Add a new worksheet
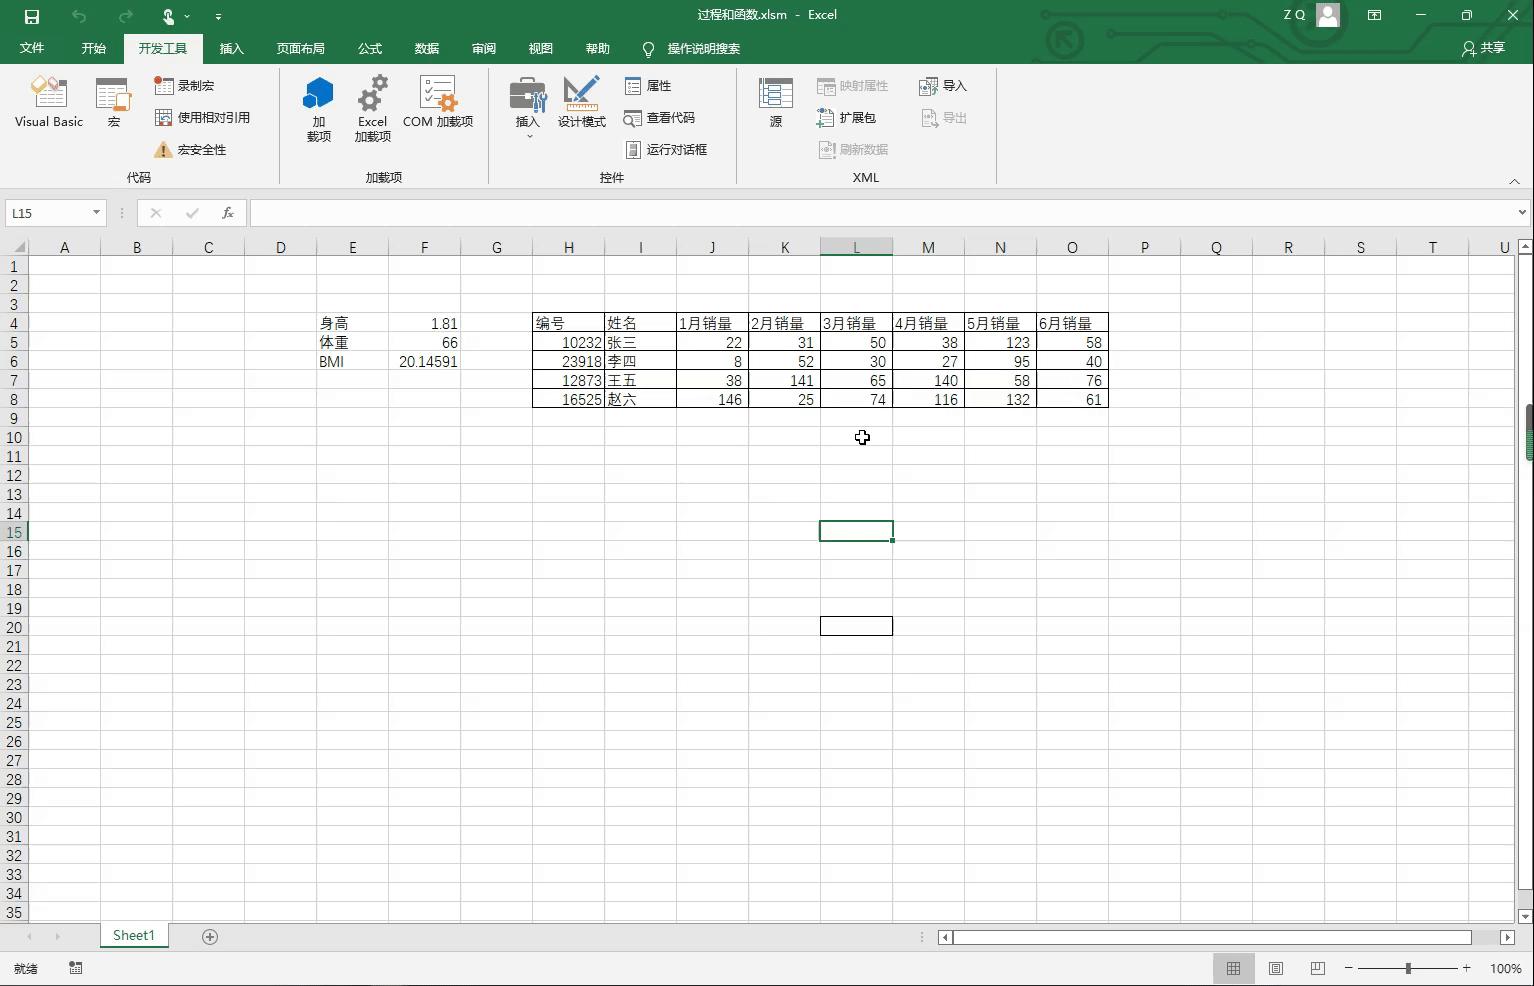Image resolution: width=1534 pixels, height=986 pixels. pos(210,936)
